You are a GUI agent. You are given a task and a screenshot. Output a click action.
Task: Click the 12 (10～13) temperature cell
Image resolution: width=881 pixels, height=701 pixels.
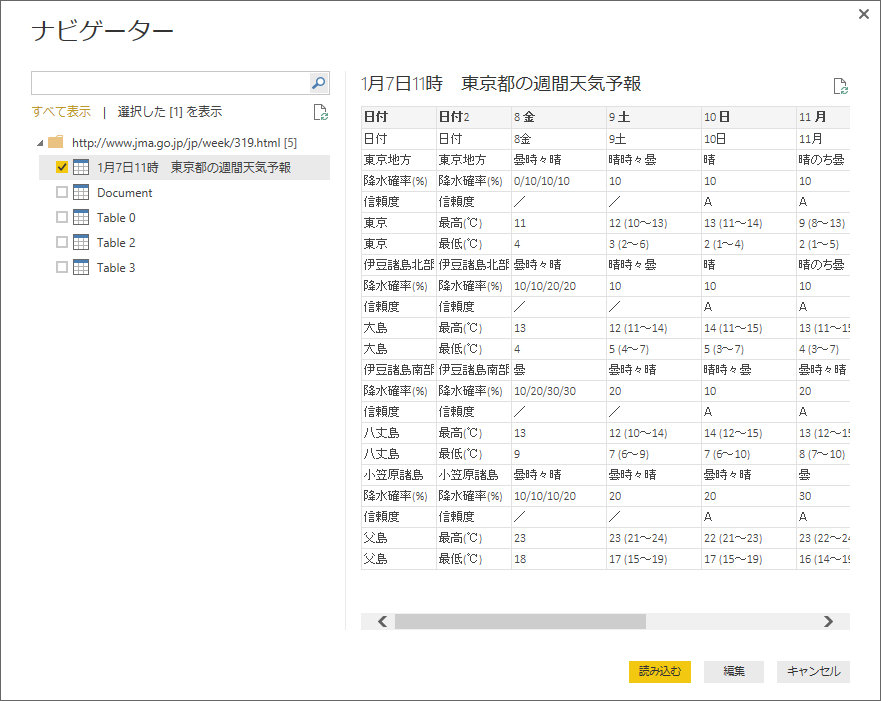click(x=653, y=223)
